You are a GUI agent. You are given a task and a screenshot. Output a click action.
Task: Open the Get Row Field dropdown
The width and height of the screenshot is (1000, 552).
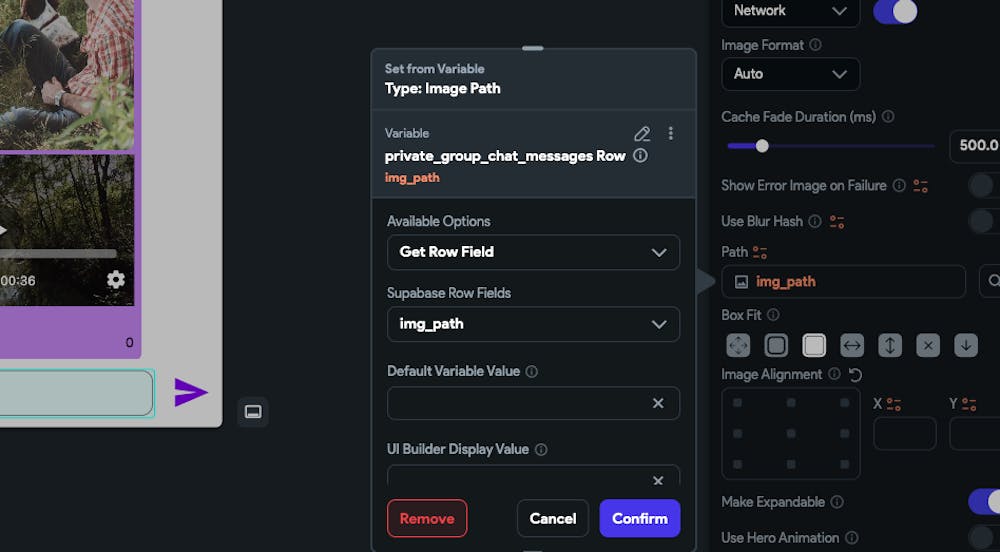pos(533,252)
